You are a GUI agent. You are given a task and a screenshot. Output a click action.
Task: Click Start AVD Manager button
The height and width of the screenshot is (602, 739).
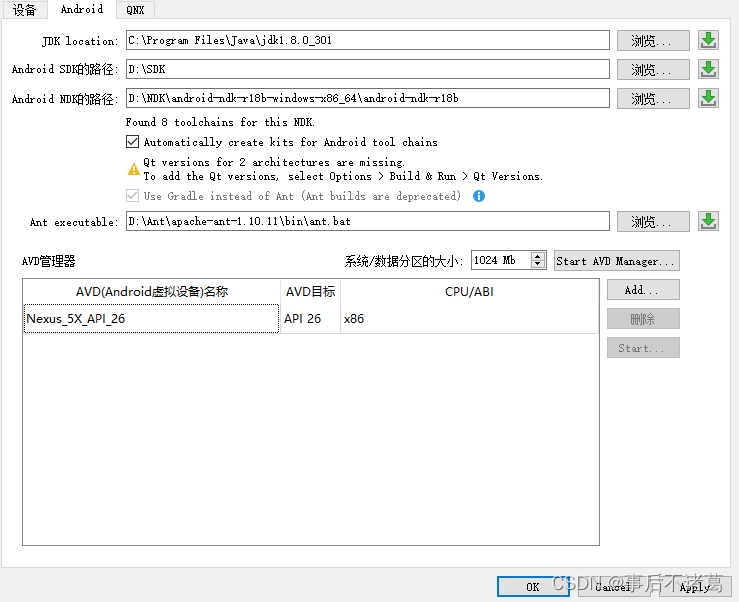[x=616, y=261]
